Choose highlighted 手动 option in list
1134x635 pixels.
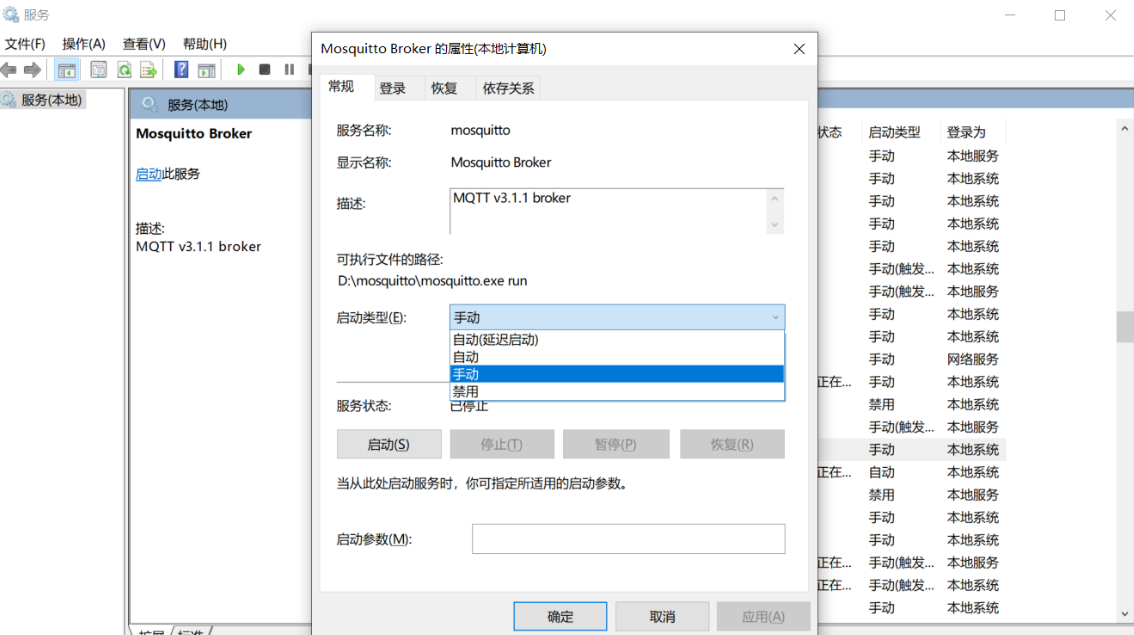click(x=616, y=374)
